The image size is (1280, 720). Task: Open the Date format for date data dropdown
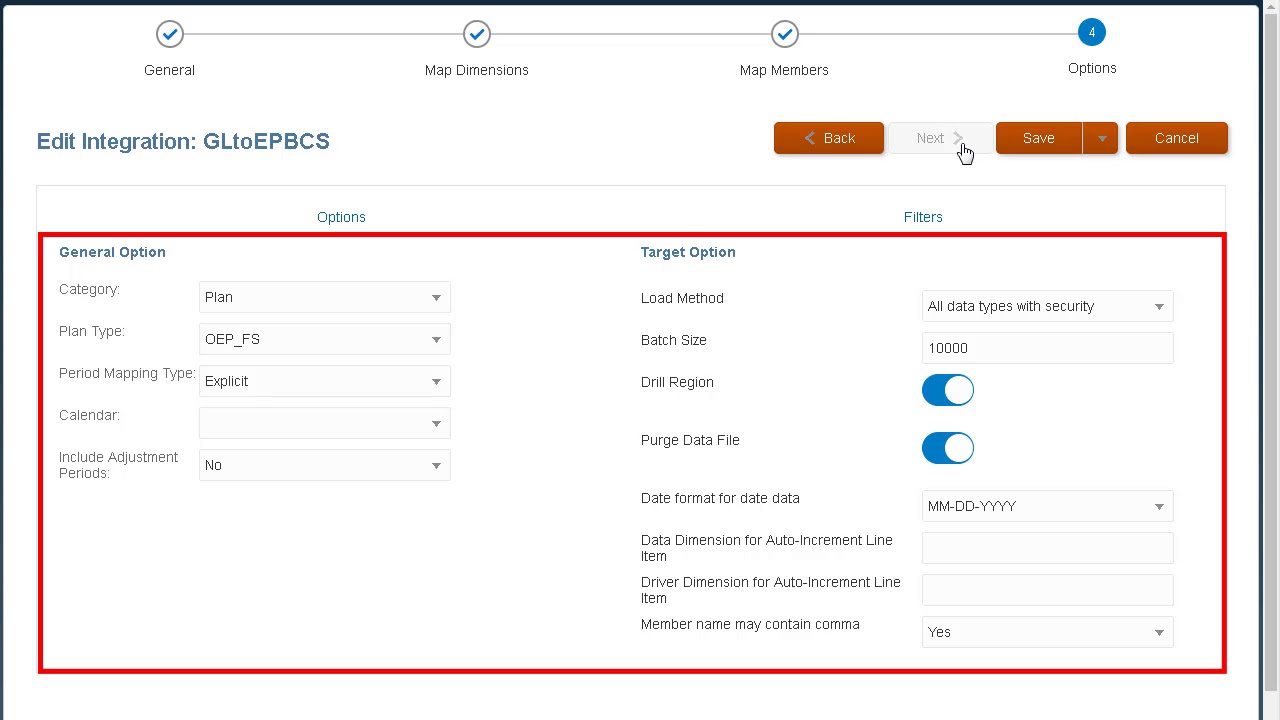point(1048,506)
